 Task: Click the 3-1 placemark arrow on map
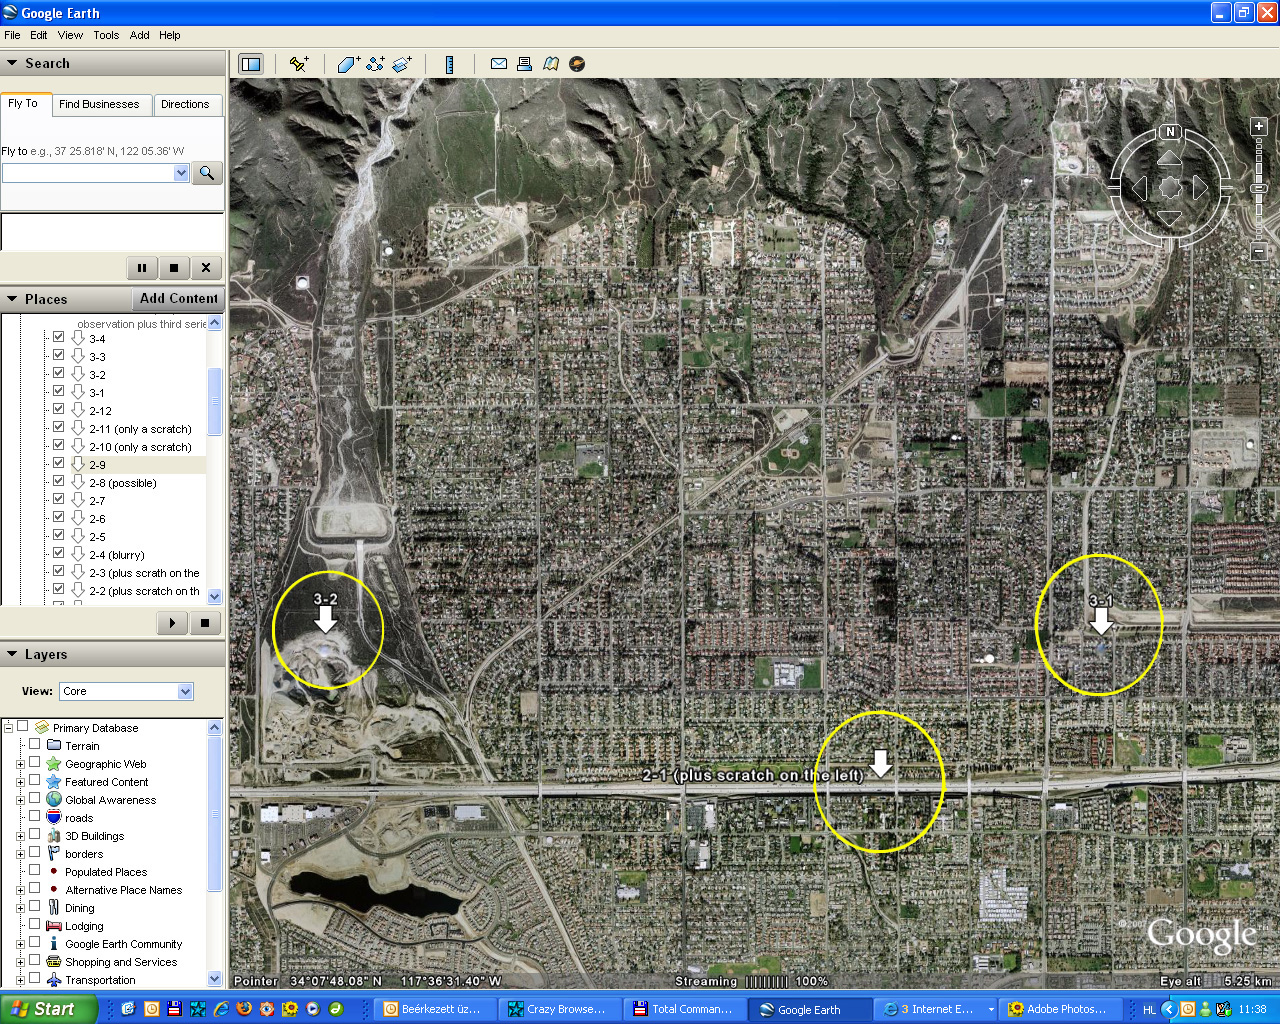click(x=1101, y=621)
